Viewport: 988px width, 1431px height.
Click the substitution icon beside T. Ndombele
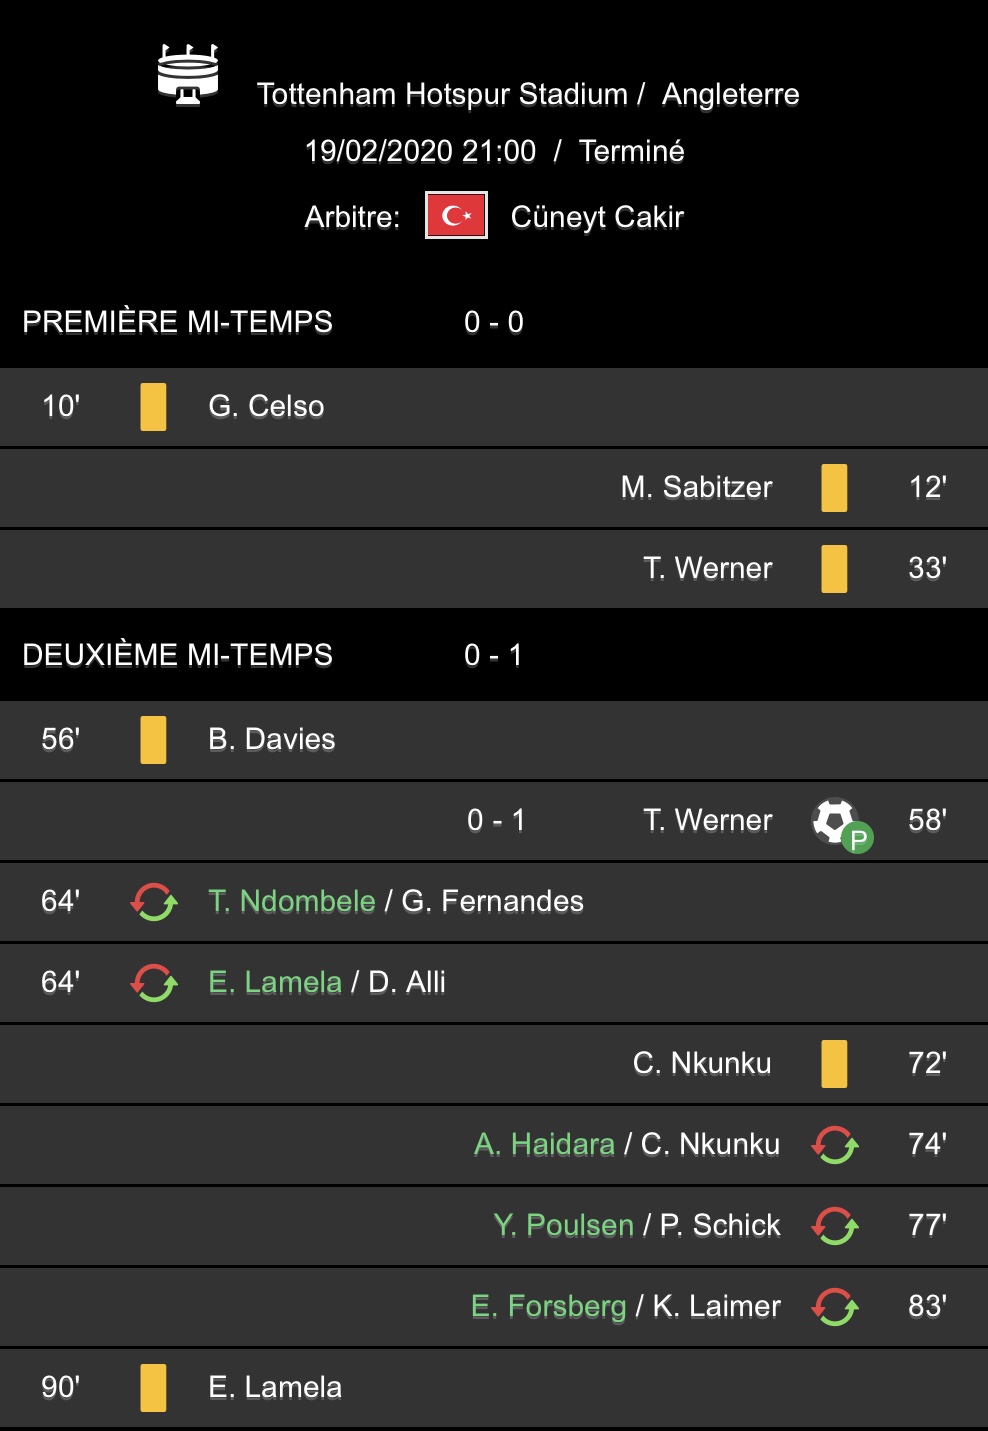[154, 902]
